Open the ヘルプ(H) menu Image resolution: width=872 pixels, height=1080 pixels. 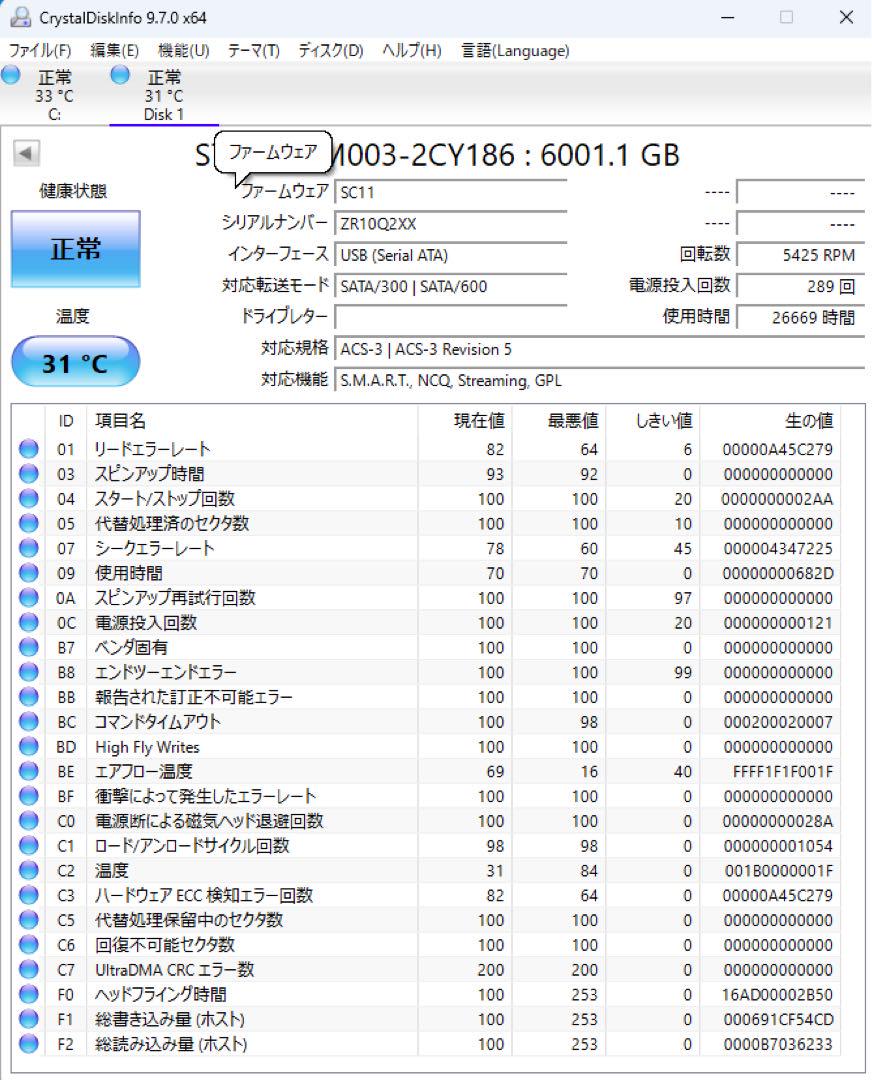(412, 50)
